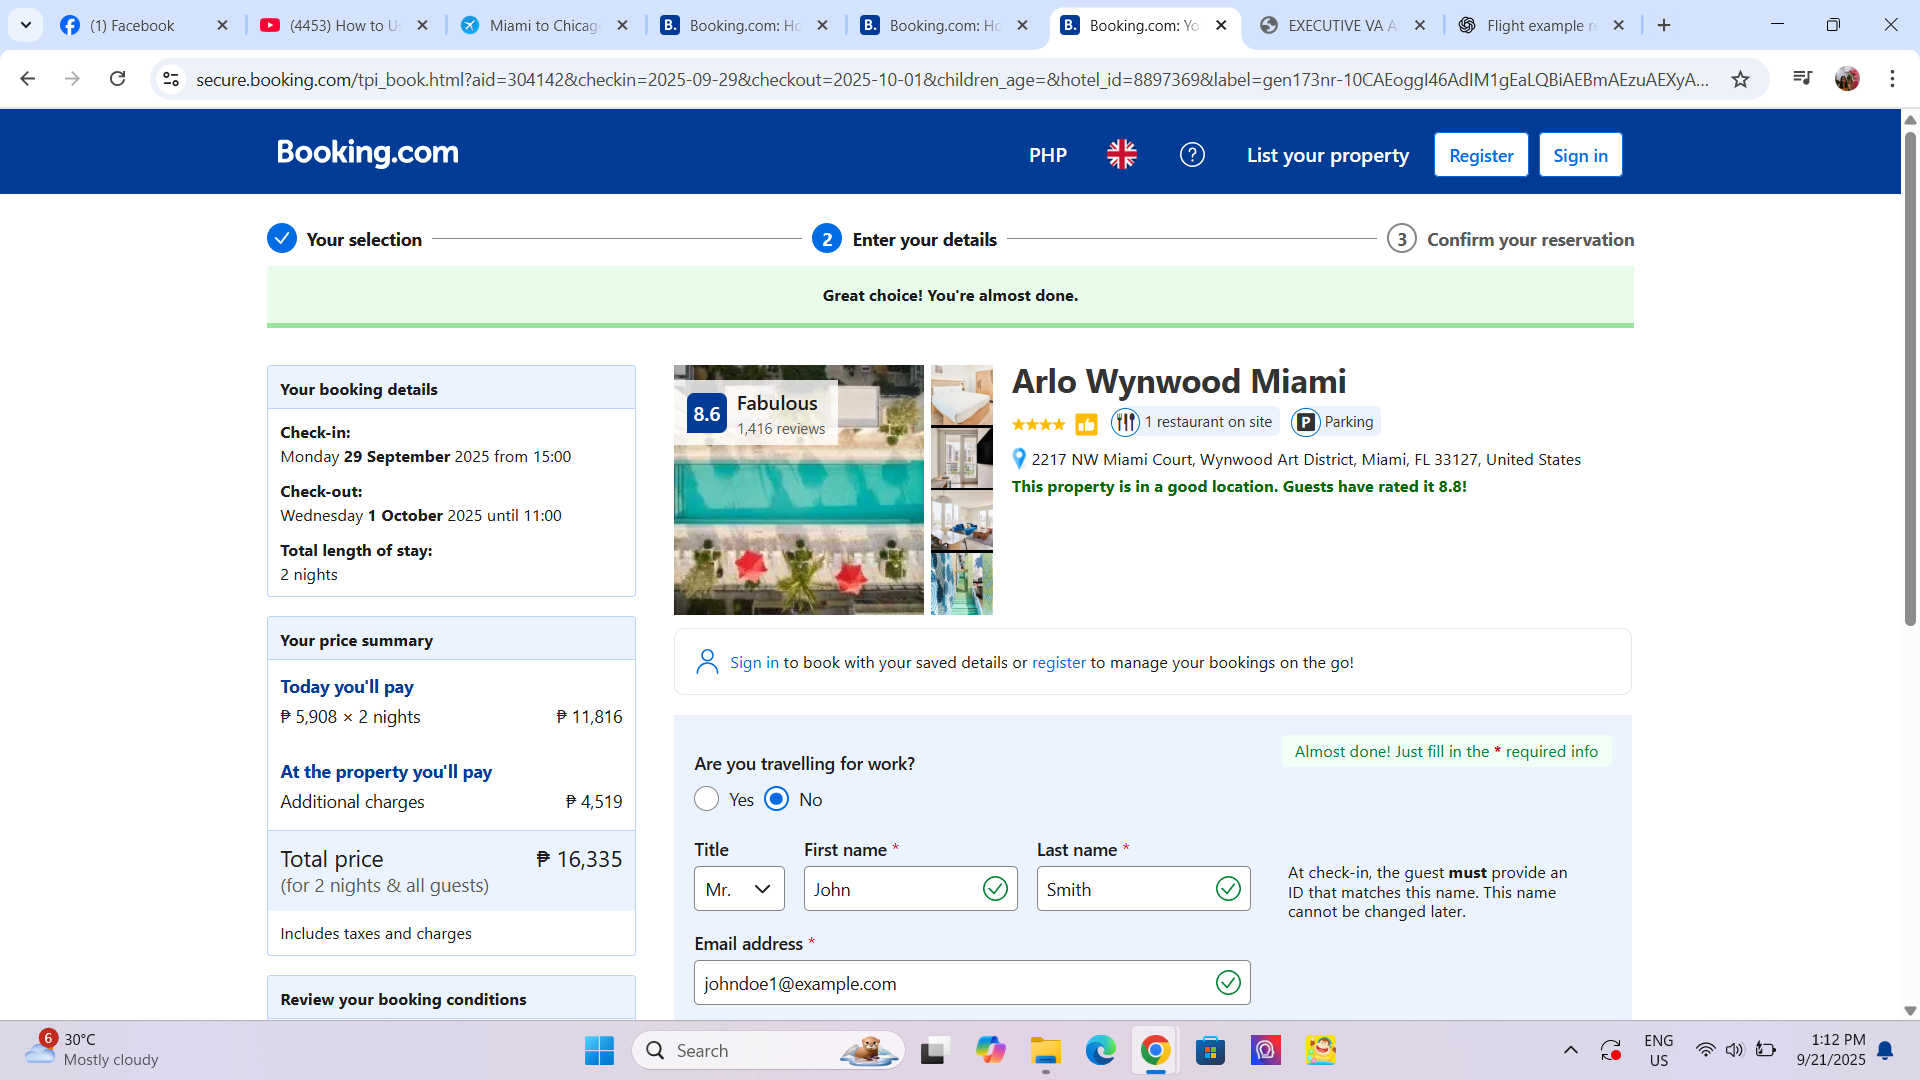Viewport: 1920px width, 1080px height.
Task: Open the PHP currency selector
Action: [x=1047, y=155]
